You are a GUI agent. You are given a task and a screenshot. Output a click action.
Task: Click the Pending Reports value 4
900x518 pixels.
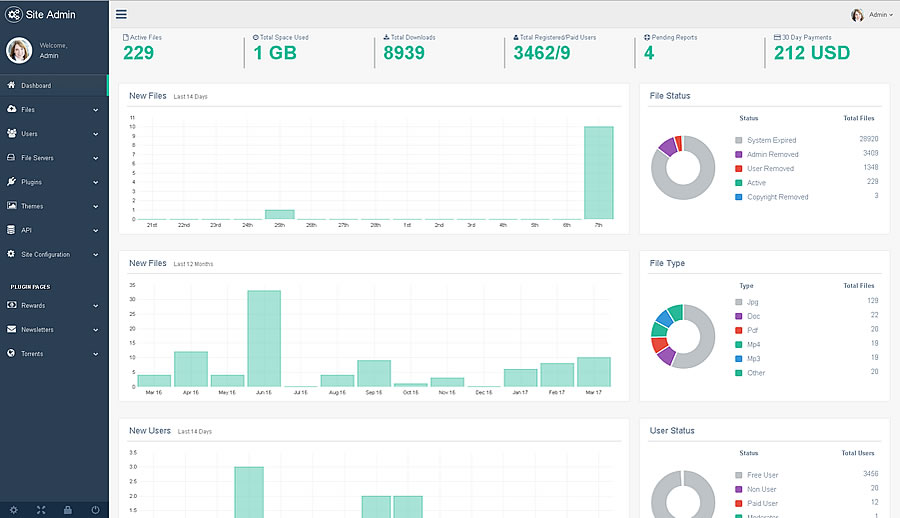click(649, 53)
